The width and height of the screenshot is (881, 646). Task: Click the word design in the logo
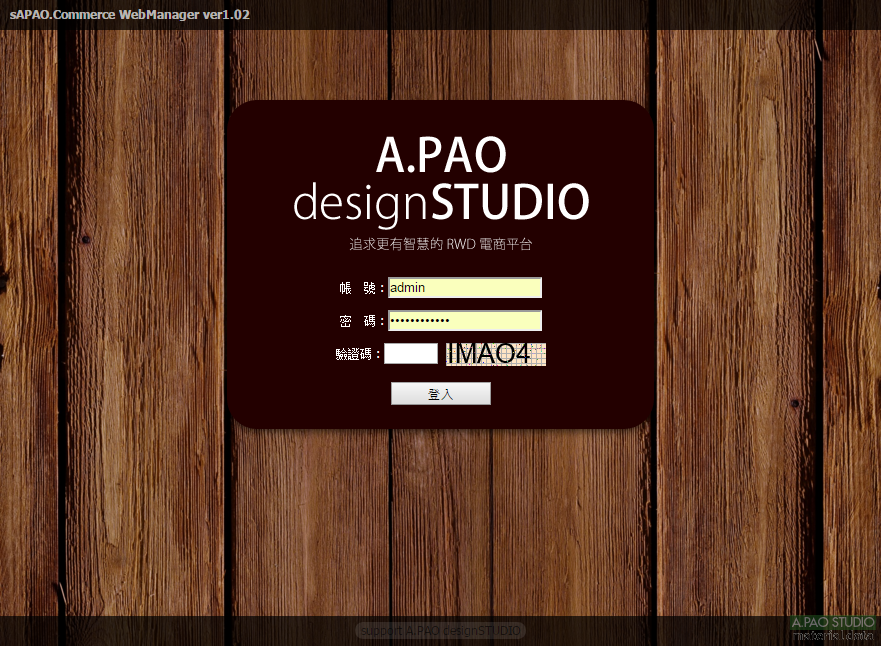click(x=360, y=203)
